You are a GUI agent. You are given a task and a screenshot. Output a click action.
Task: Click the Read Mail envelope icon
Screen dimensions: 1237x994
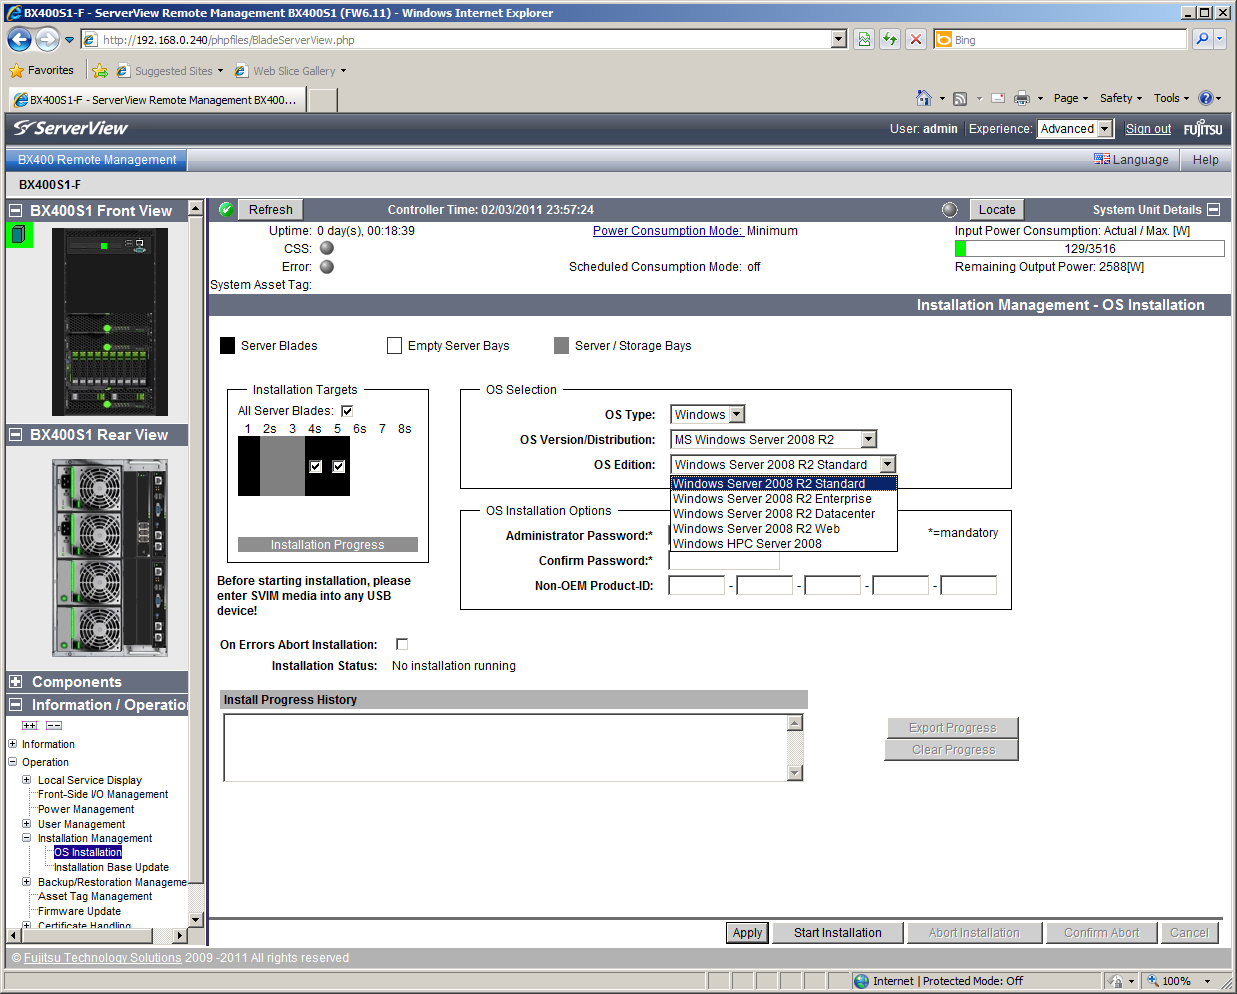[x=998, y=98]
